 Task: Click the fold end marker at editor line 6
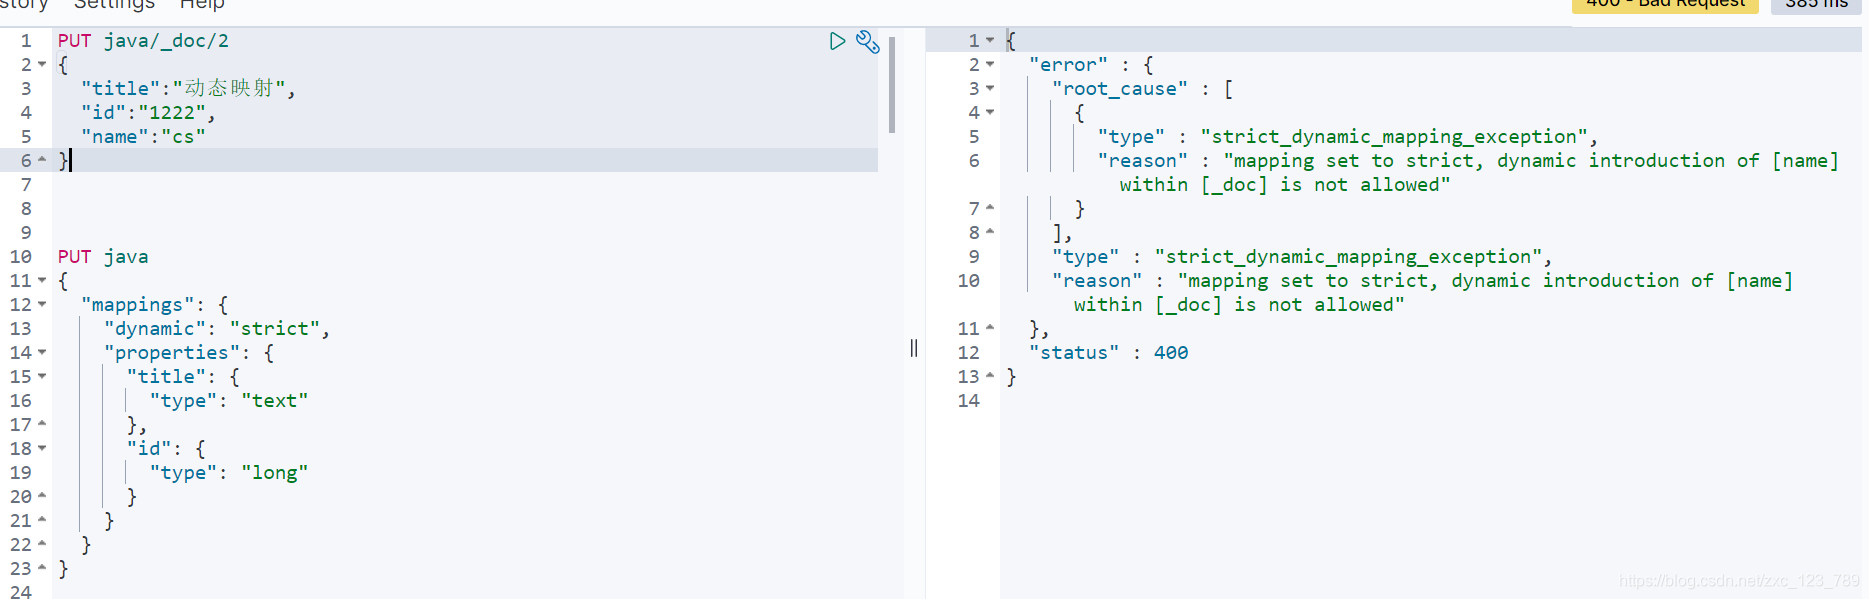[x=42, y=160]
